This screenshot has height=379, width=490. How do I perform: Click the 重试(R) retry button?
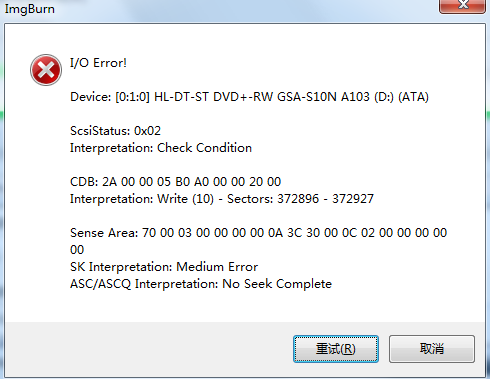coord(336,349)
